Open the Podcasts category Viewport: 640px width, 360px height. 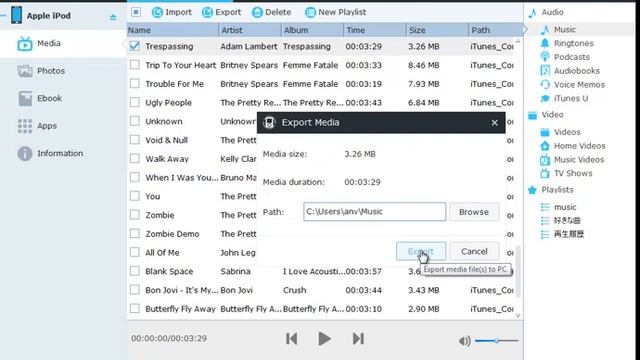[x=571, y=57]
